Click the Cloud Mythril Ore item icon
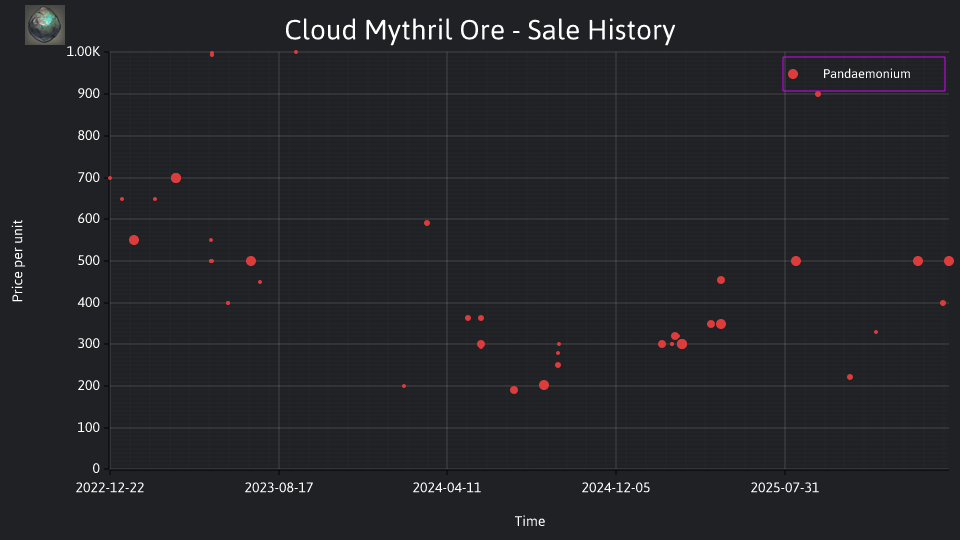The image size is (960, 540). pyautogui.click(x=45, y=25)
